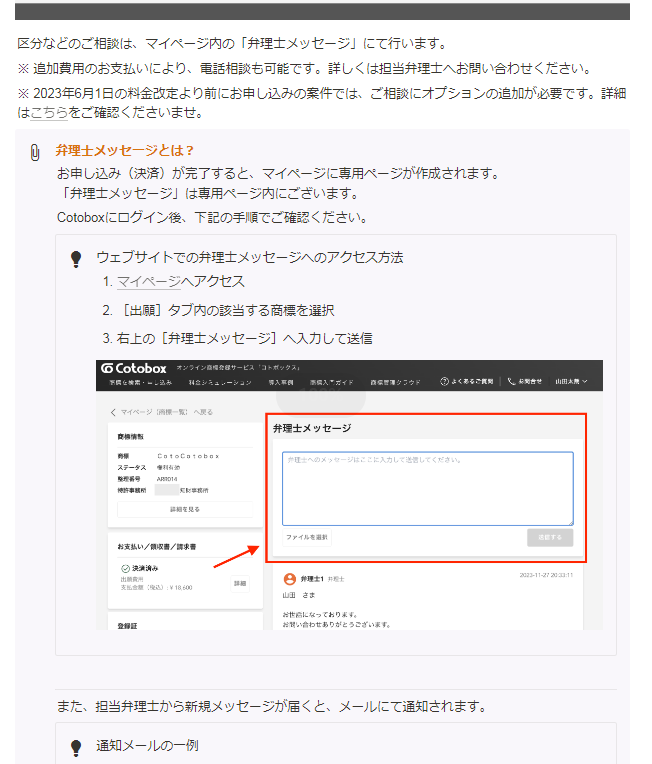Screen dimensions: 652x764
Task: Follow the こちら link for option details
Action: pos(49,112)
